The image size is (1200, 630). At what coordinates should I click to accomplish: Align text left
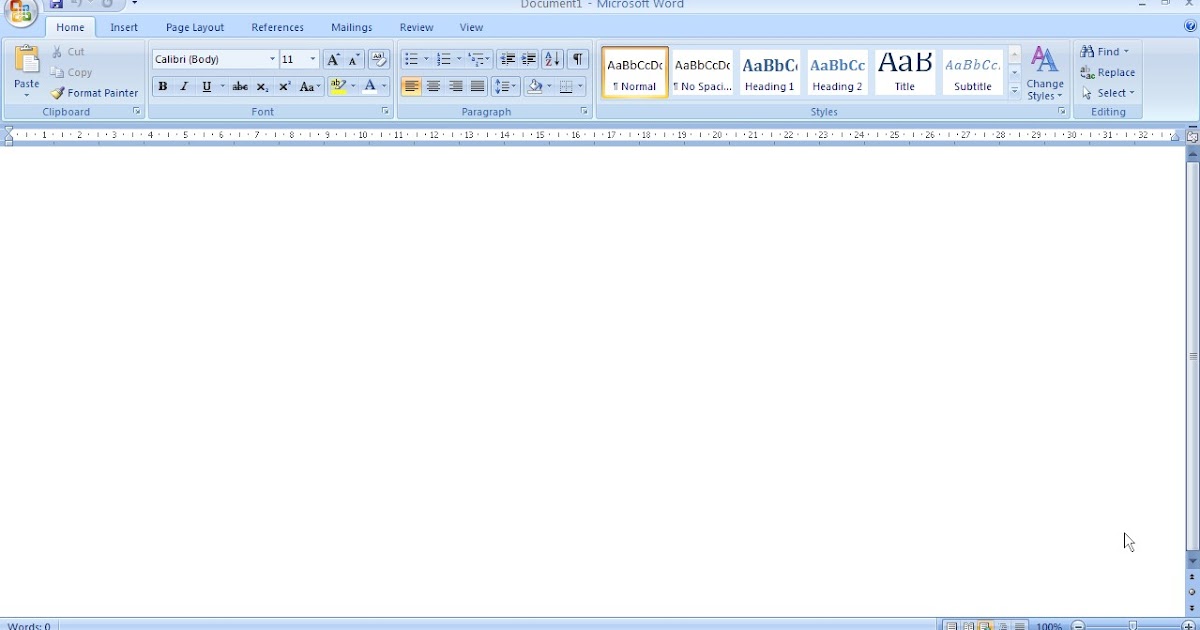pos(412,87)
